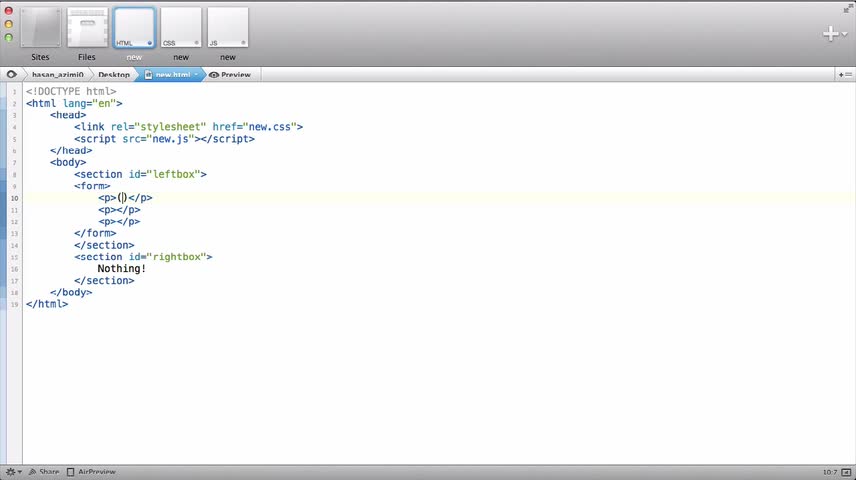The width and height of the screenshot is (856, 480).
Task: Click the closing </html> tag
Action: click(47, 304)
